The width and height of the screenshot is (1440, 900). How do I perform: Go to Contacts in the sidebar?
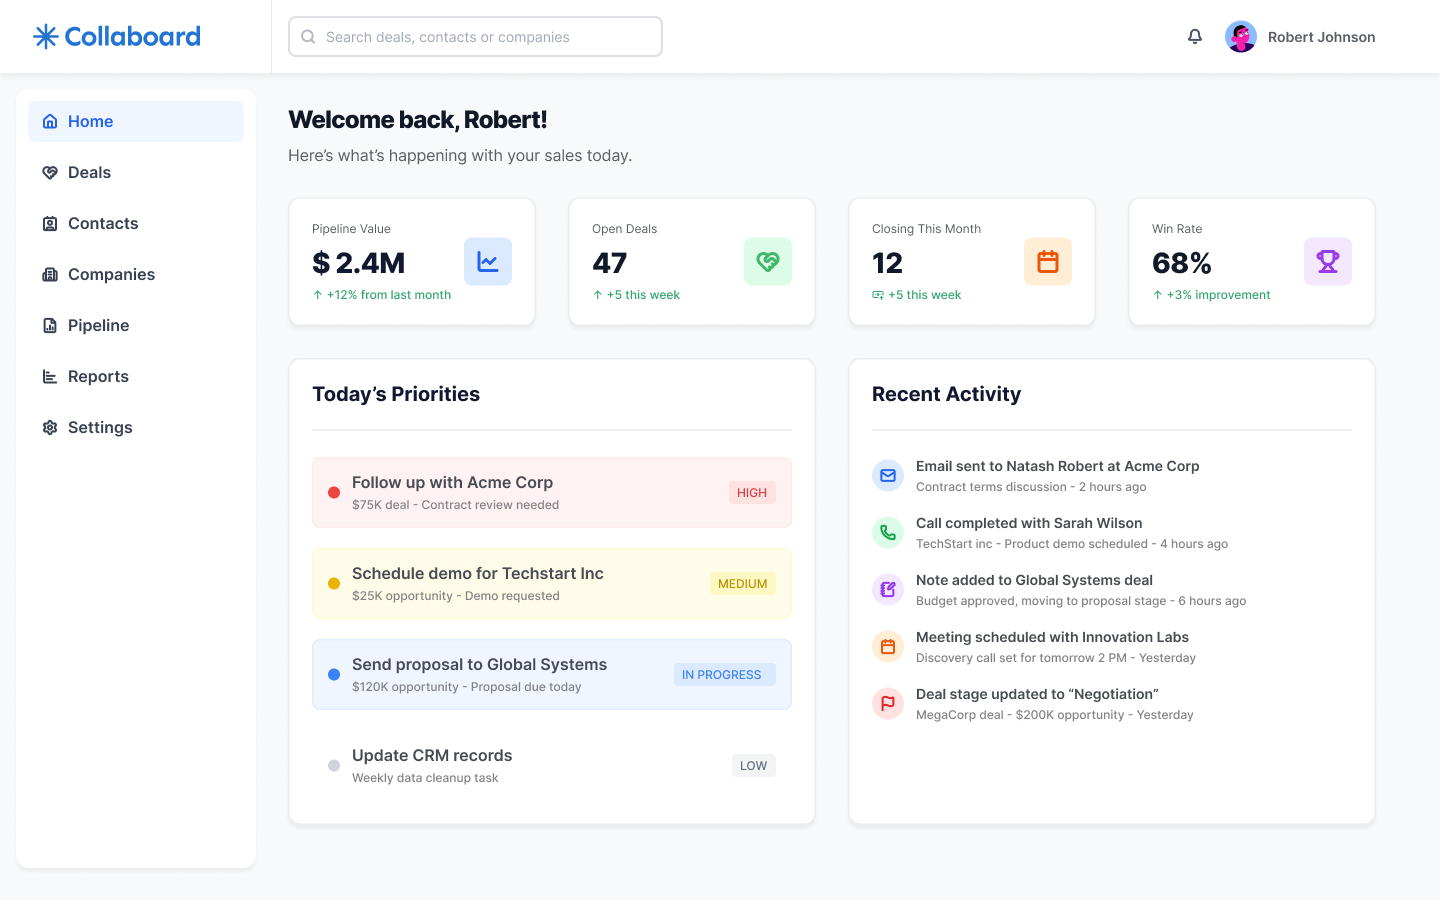point(102,224)
